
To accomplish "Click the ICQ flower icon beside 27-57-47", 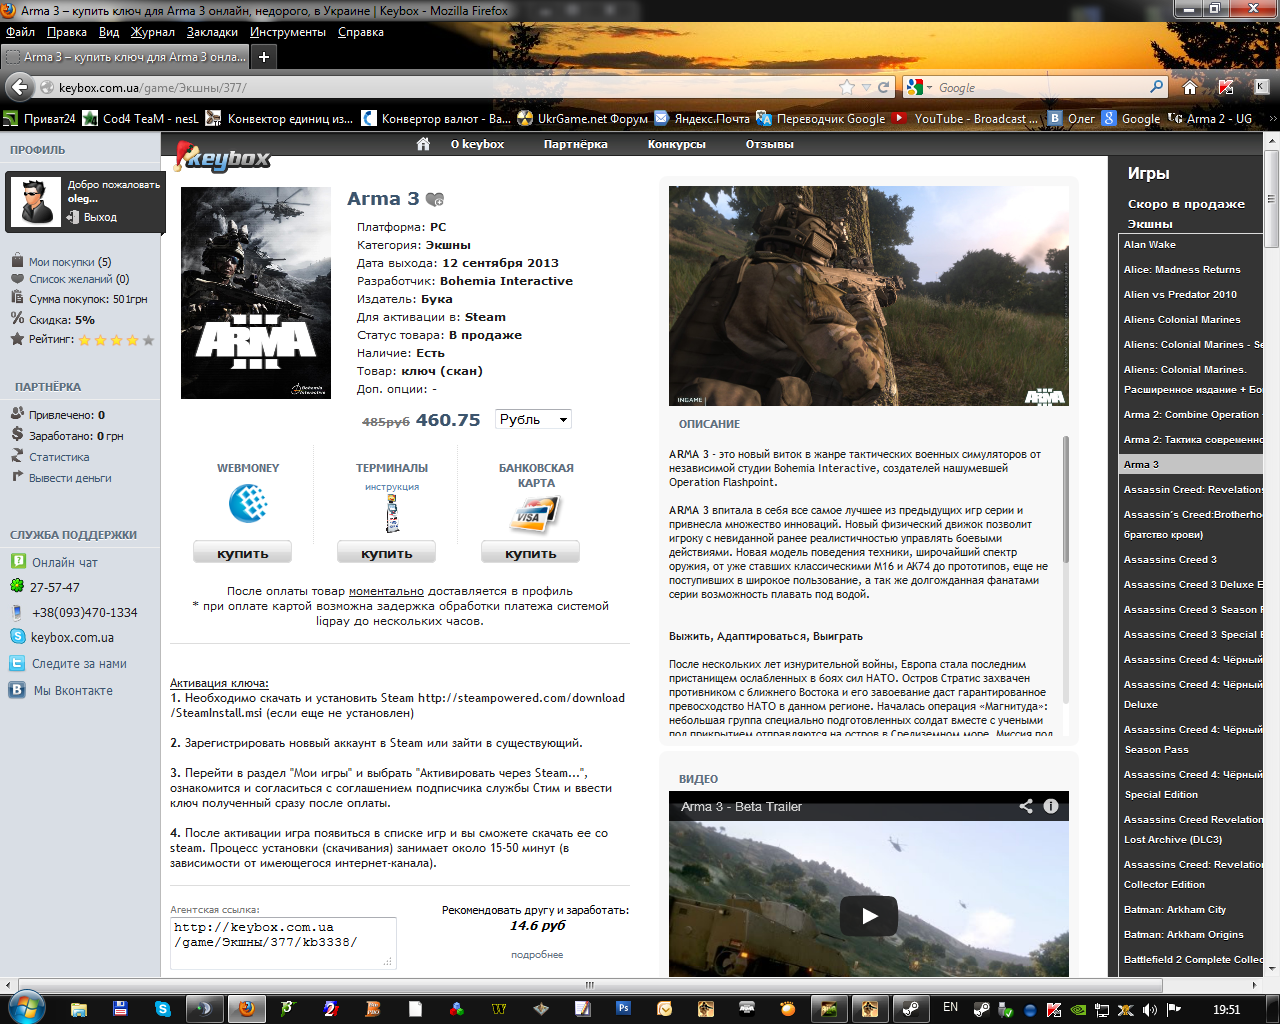I will [17, 586].
